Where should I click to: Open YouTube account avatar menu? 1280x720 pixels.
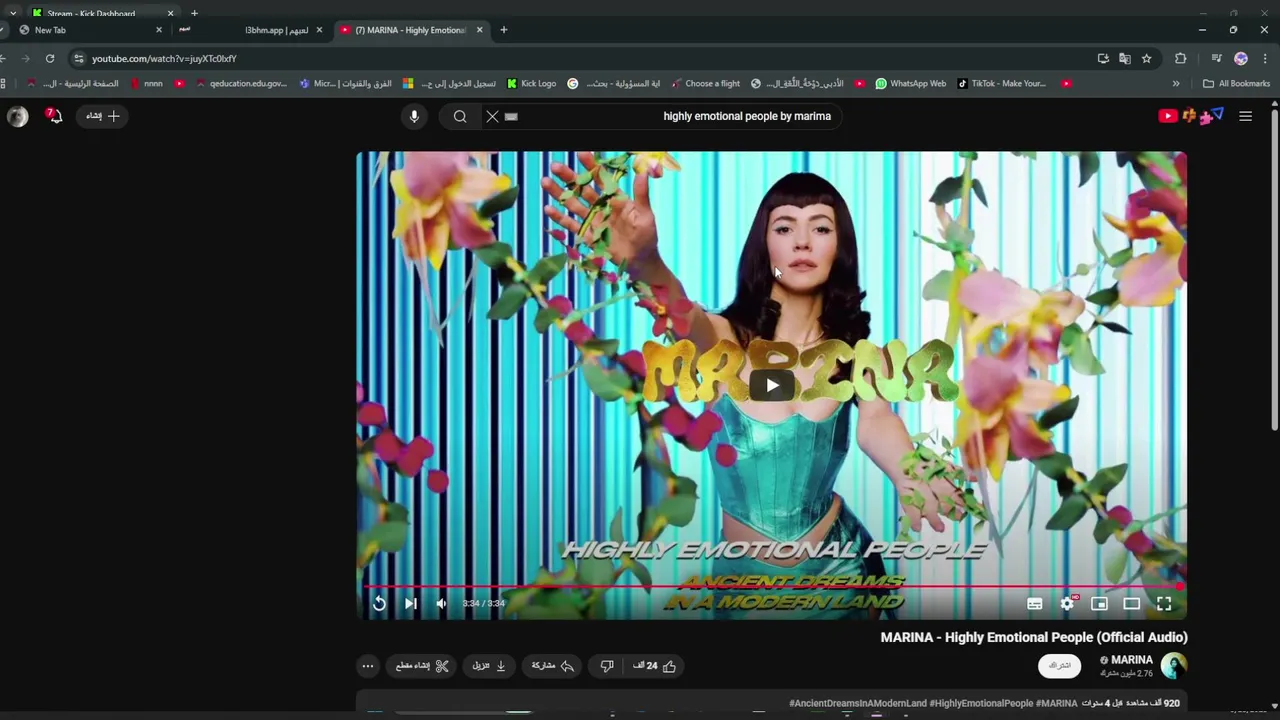pos(17,116)
